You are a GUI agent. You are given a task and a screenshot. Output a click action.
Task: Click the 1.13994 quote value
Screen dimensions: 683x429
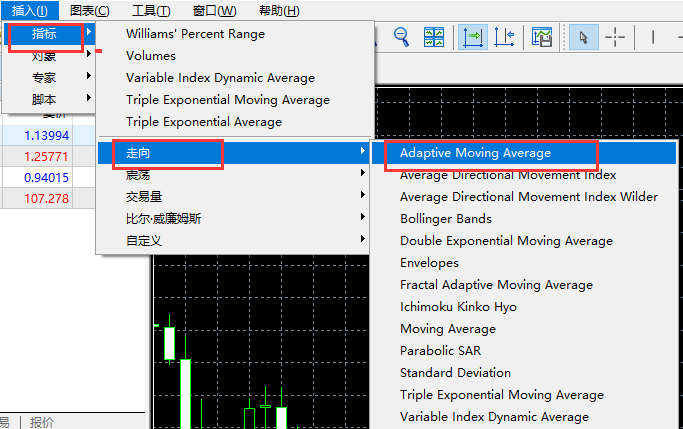(x=47, y=136)
